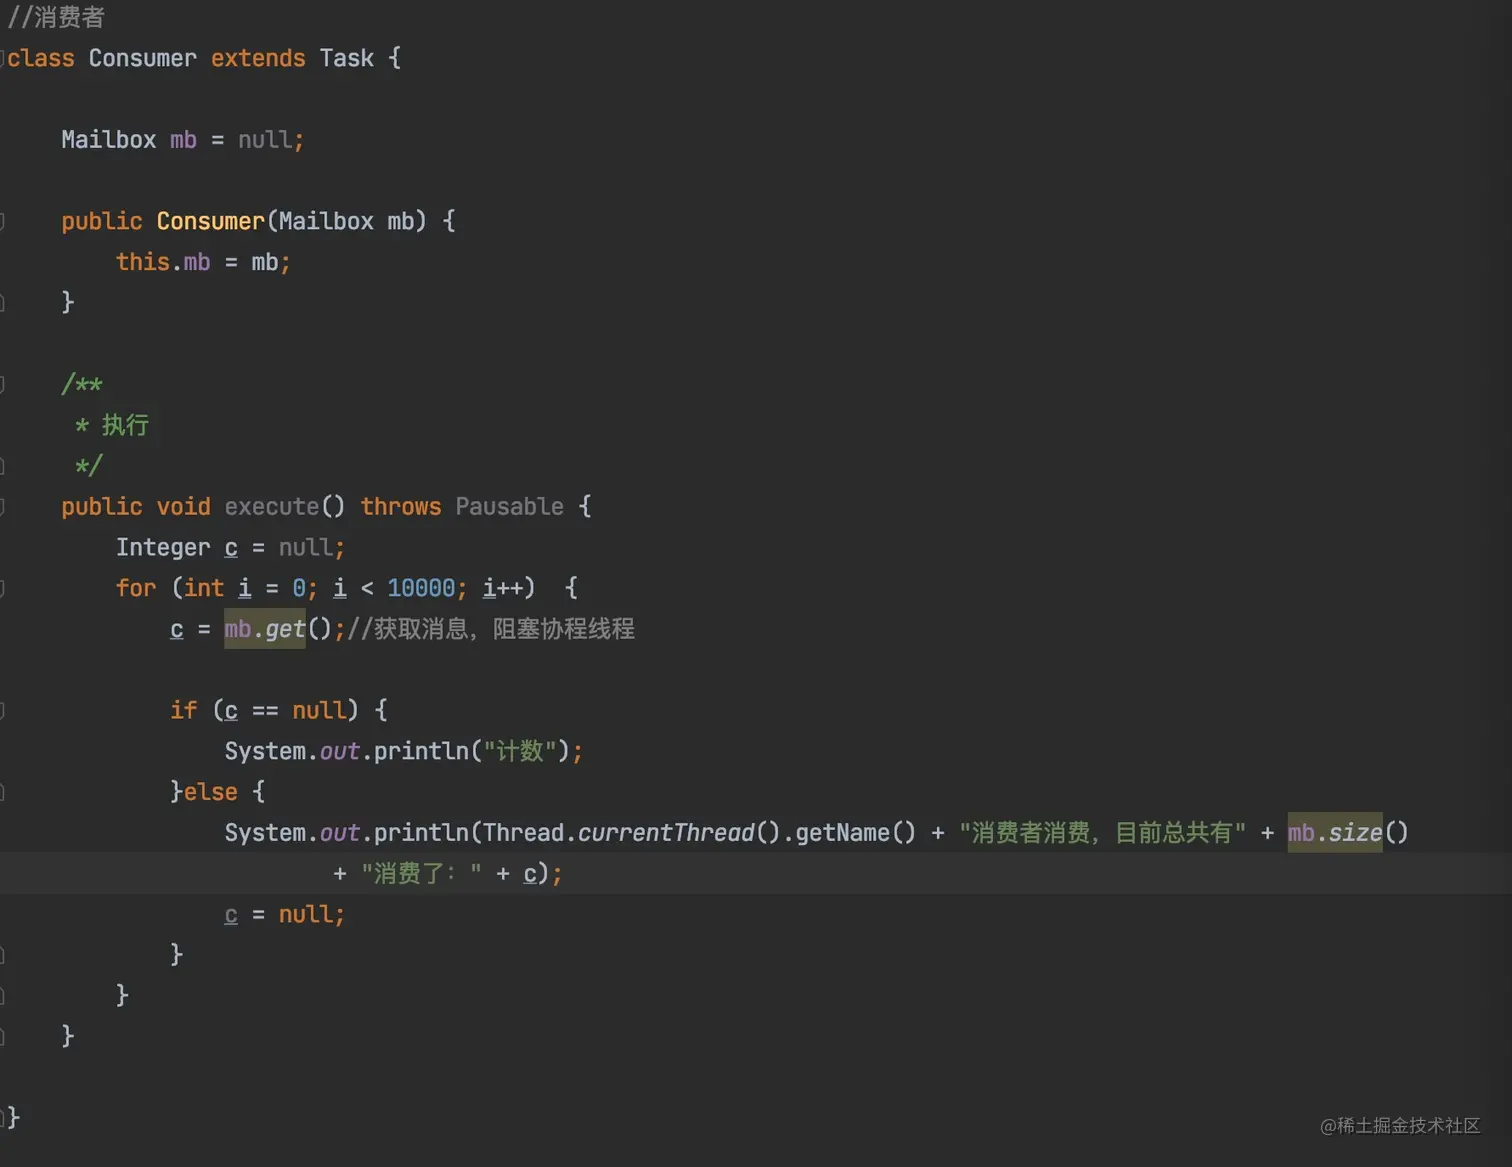
Task: Click the "//获取消息，阻塞协程线程" comment
Action: pyautogui.click(x=491, y=629)
